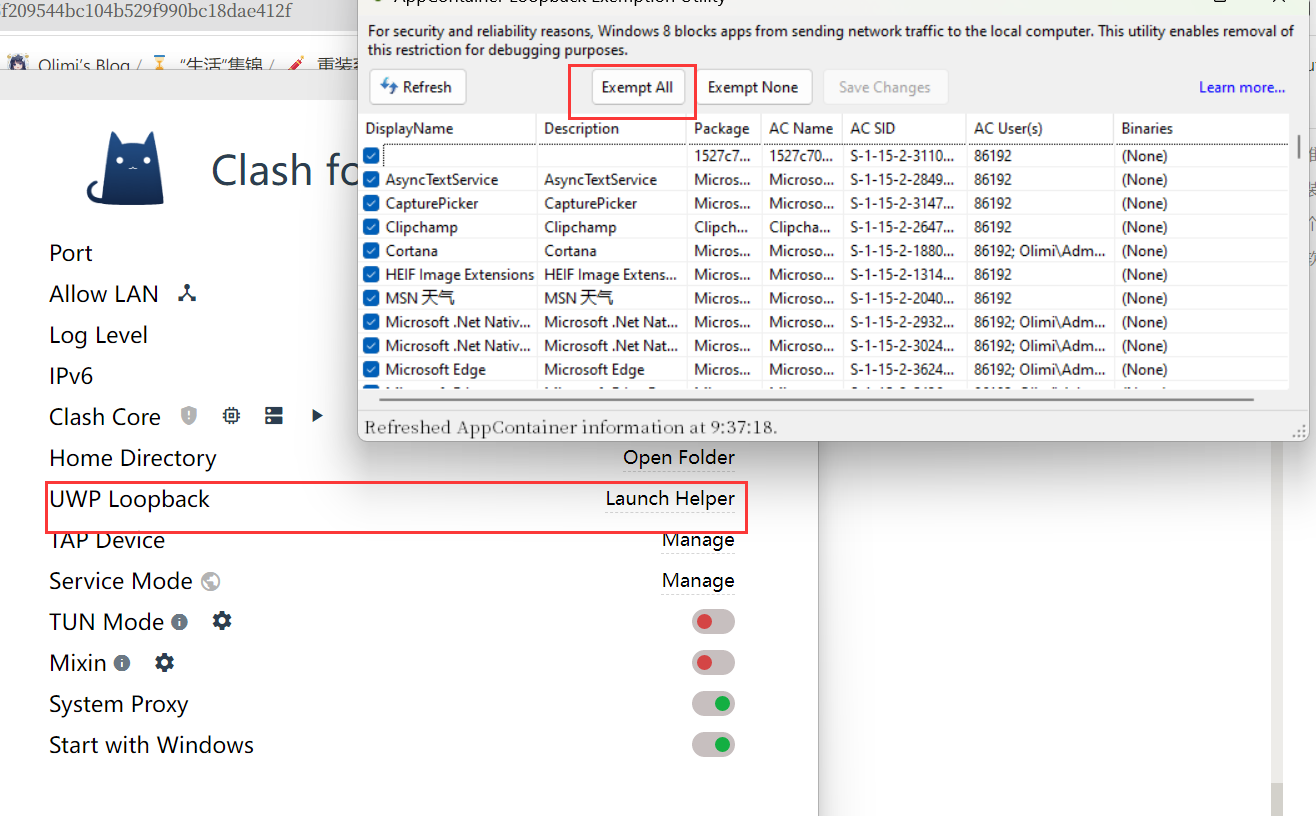This screenshot has height=816, width=1316.
Task: Click Manage for TAP Device
Action: (698, 540)
